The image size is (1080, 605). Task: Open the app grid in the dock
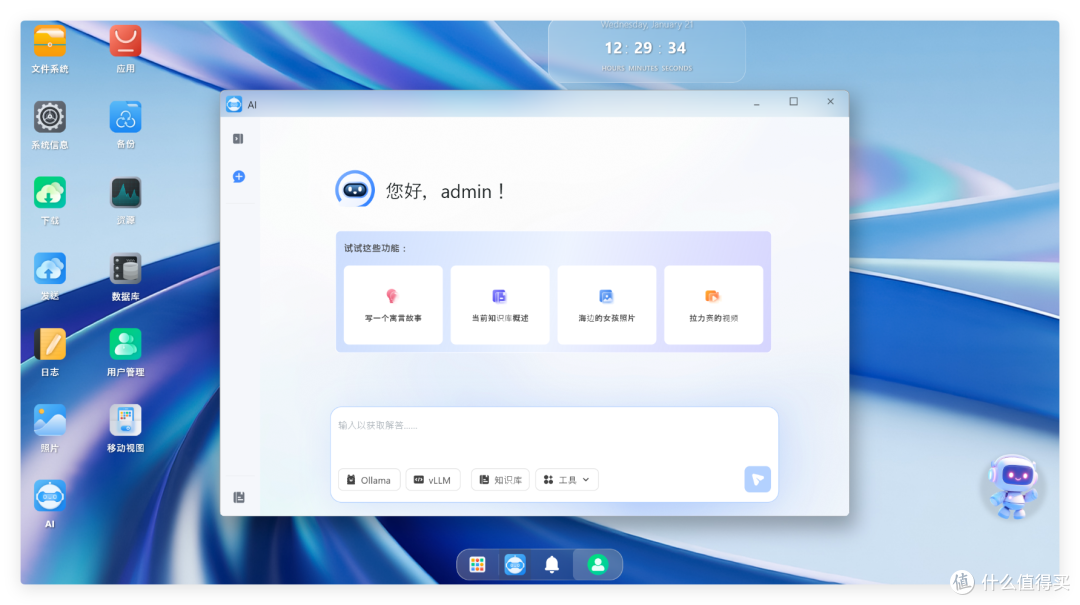pos(477,565)
